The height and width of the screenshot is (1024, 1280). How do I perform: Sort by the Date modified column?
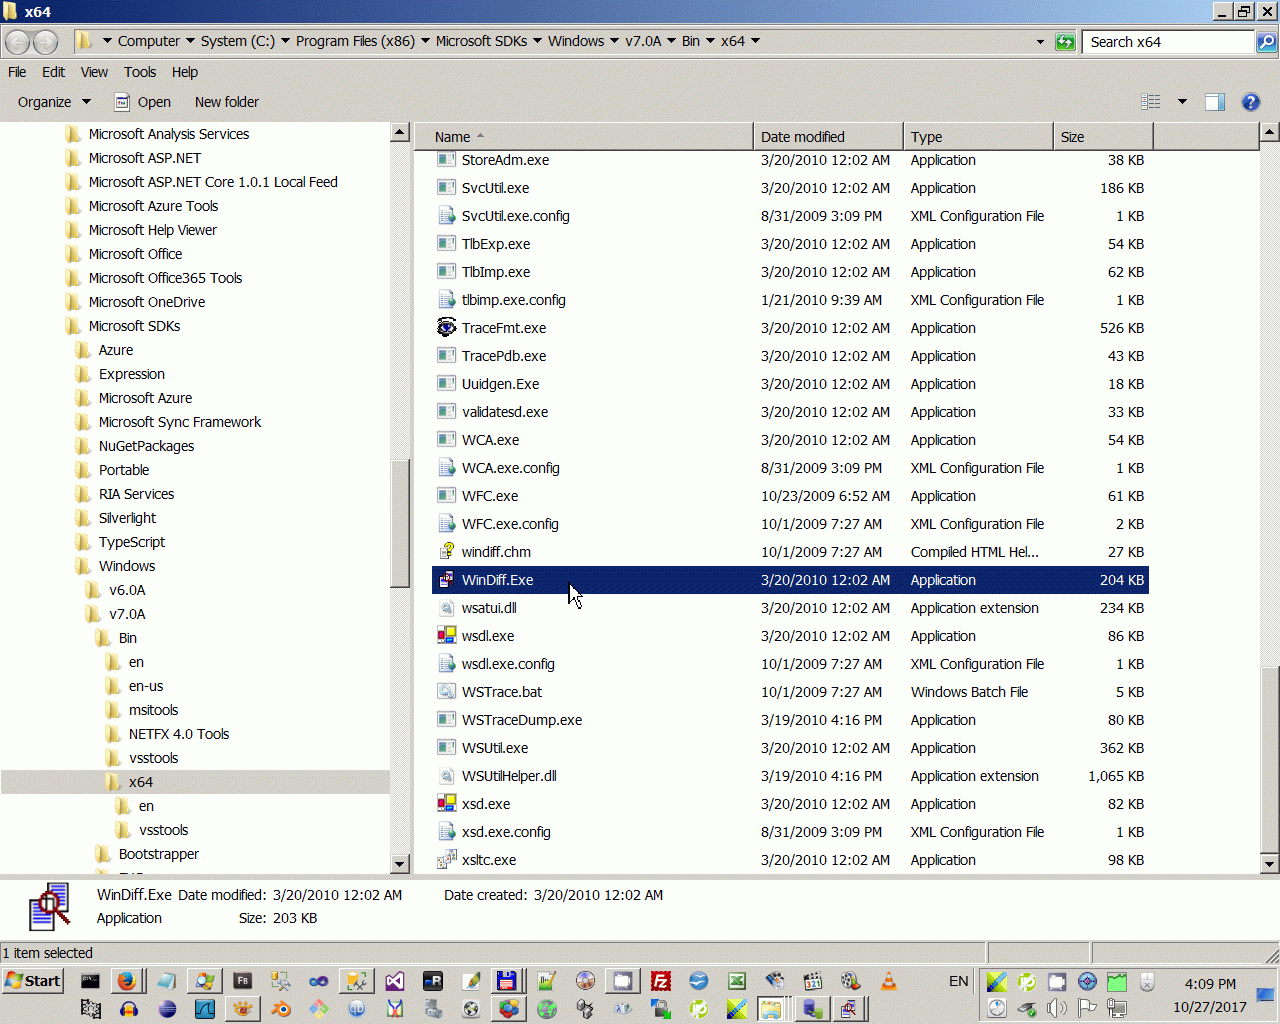coord(828,137)
